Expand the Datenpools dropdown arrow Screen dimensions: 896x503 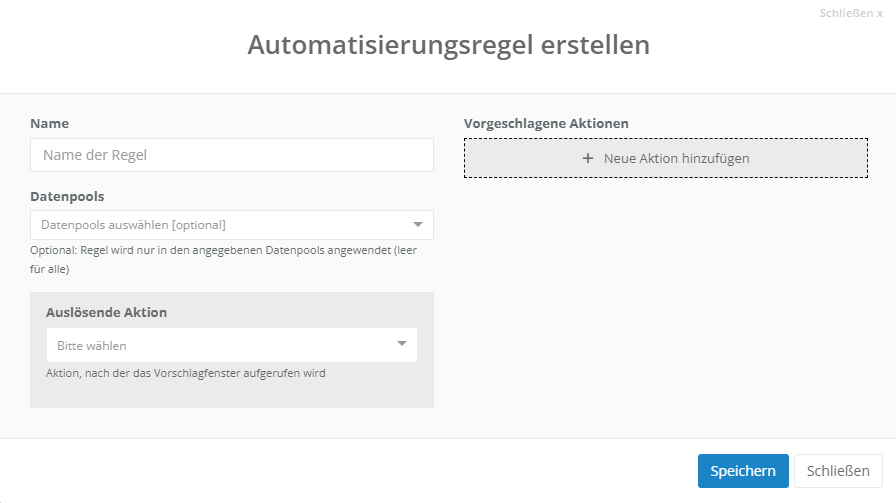pyautogui.click(x=418, y=224)
